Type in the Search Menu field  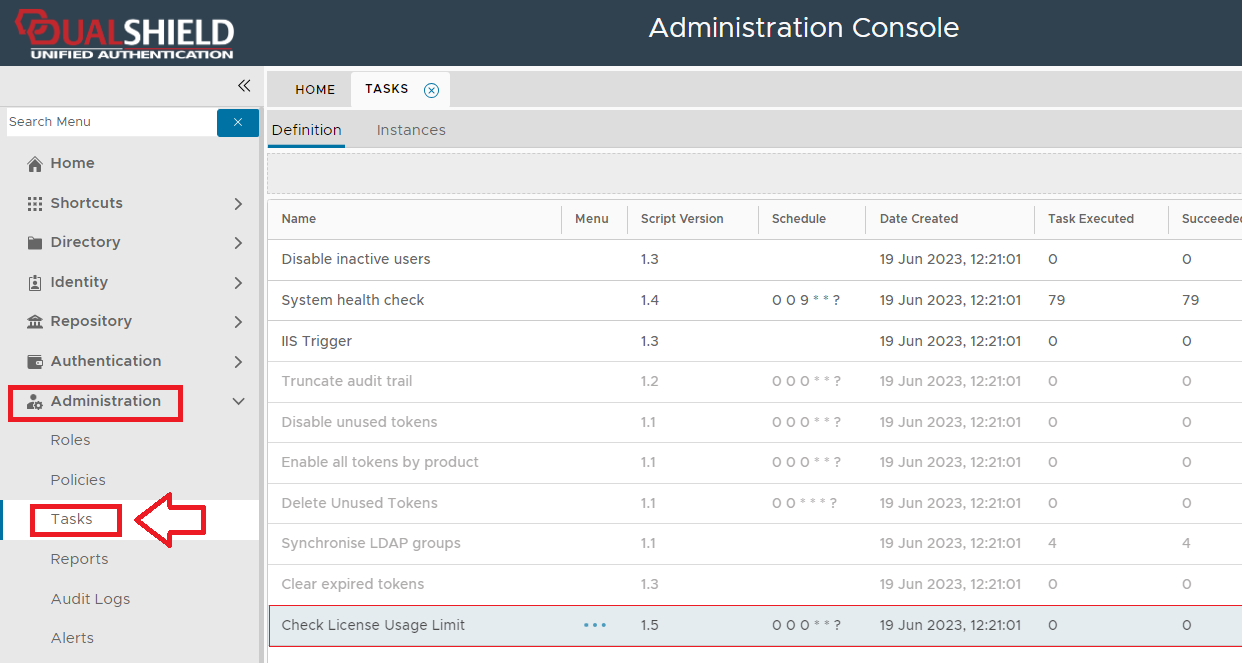point(108,122)
